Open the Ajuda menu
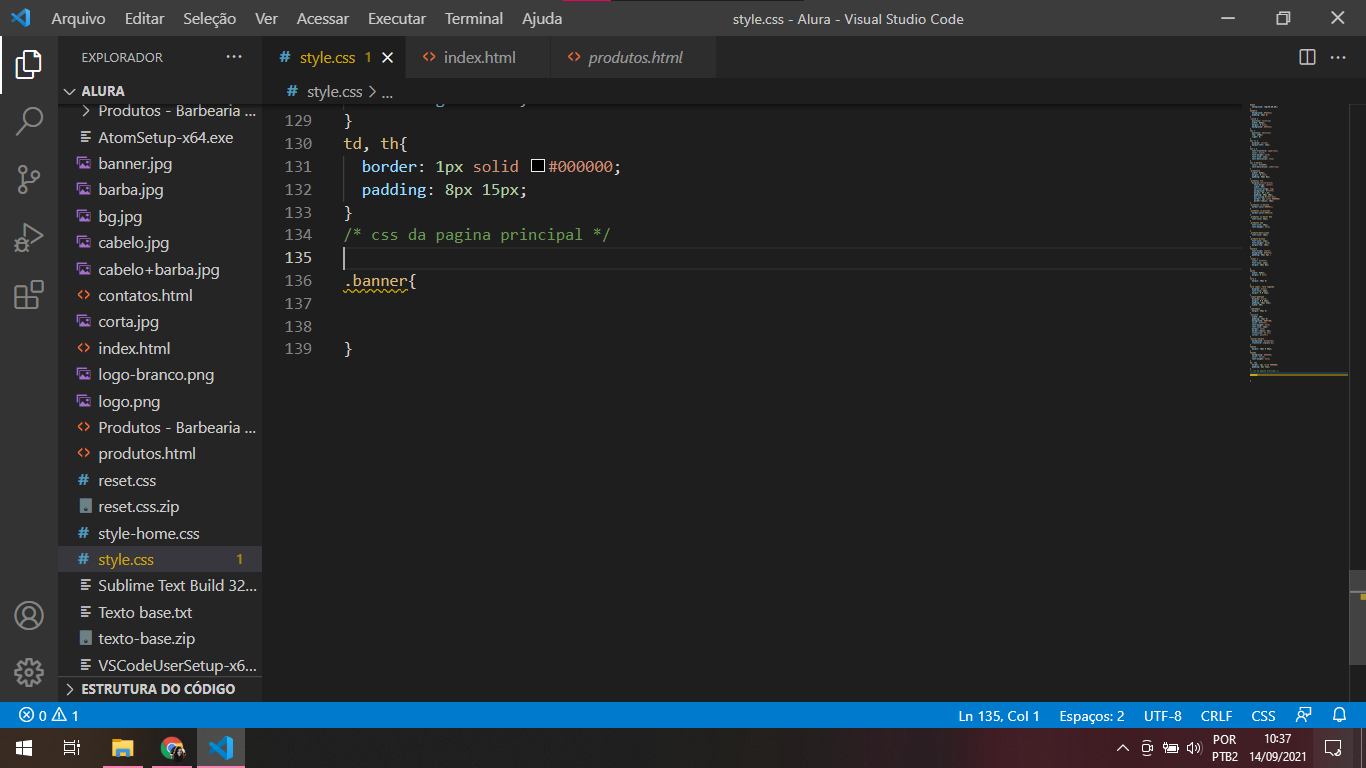 542,18
